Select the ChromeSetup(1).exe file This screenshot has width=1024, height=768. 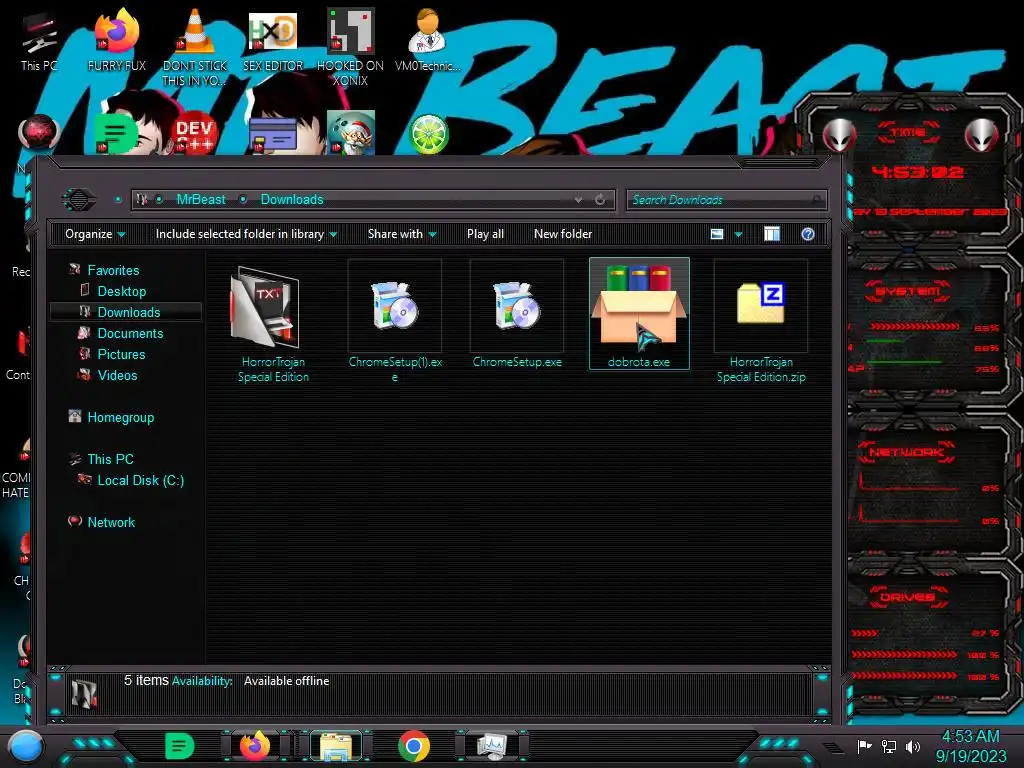[395, 321]
